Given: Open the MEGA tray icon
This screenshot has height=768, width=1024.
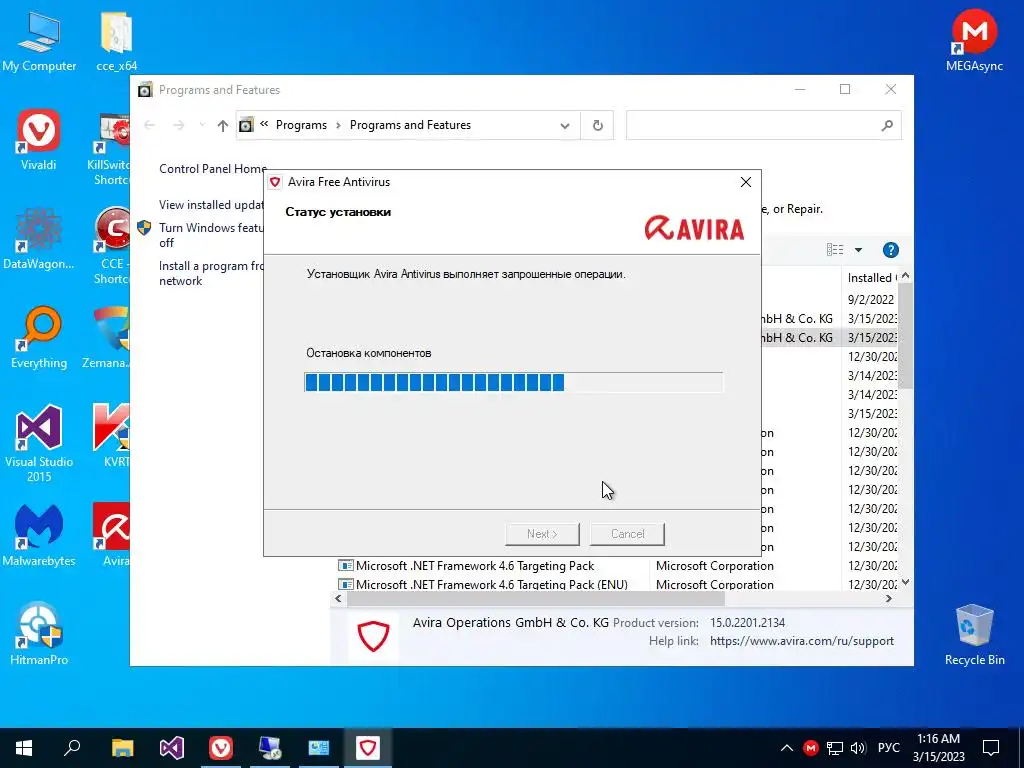Looking at the screenshot, I should (x=810, y=748).
